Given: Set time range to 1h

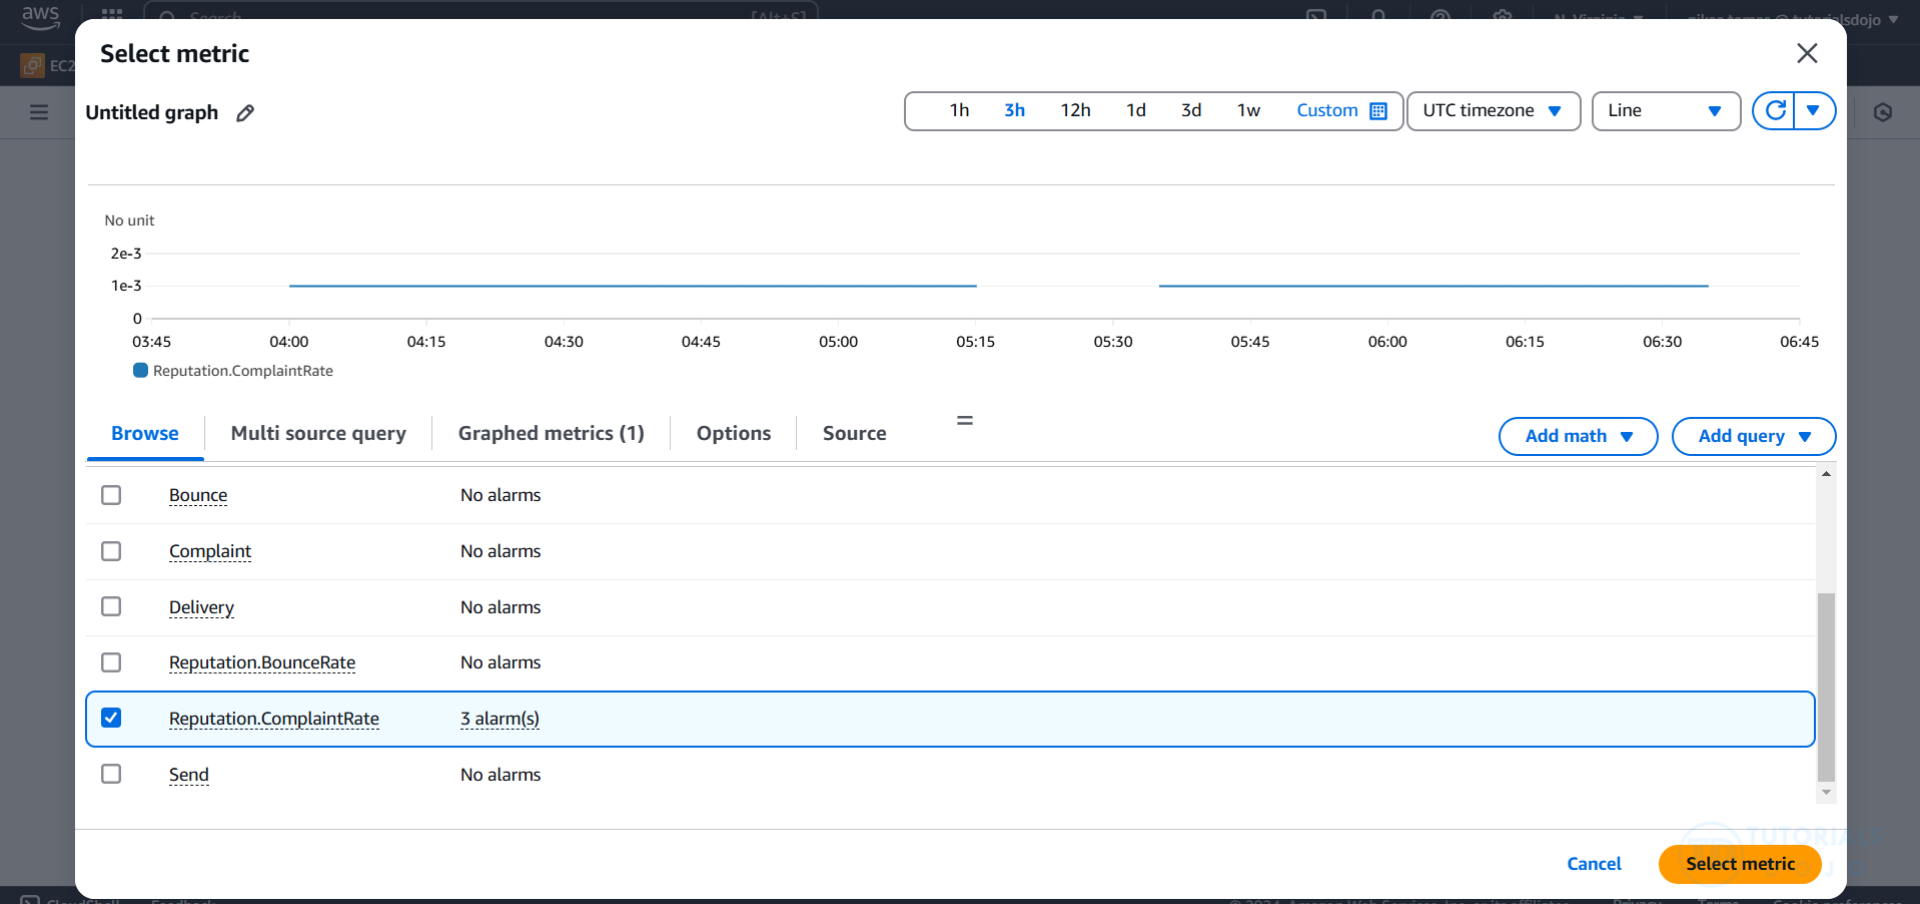Looking at the screenshot, I should (959, 110).
